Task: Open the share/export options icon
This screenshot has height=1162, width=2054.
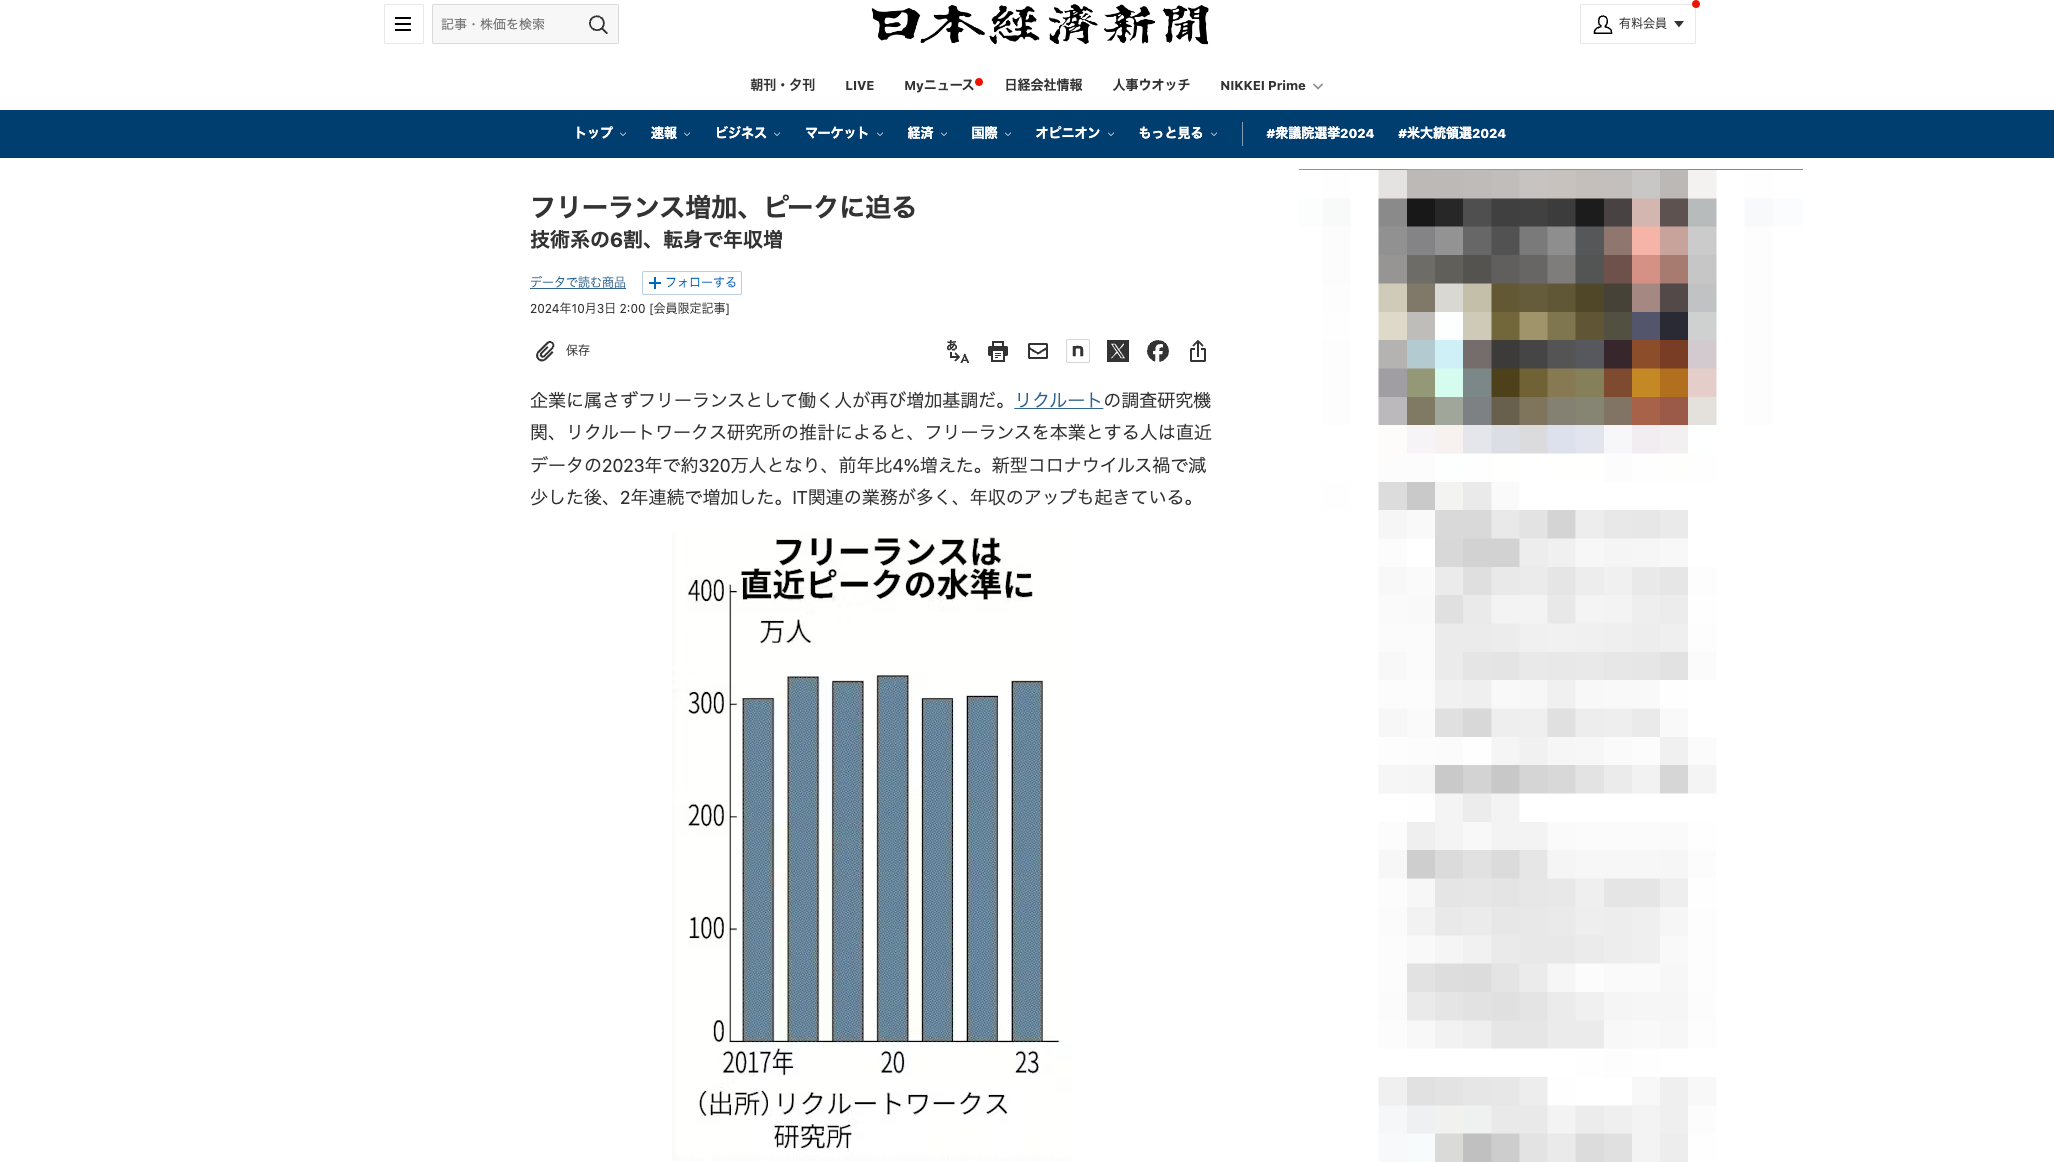Action: click(x=1197, y=351)
